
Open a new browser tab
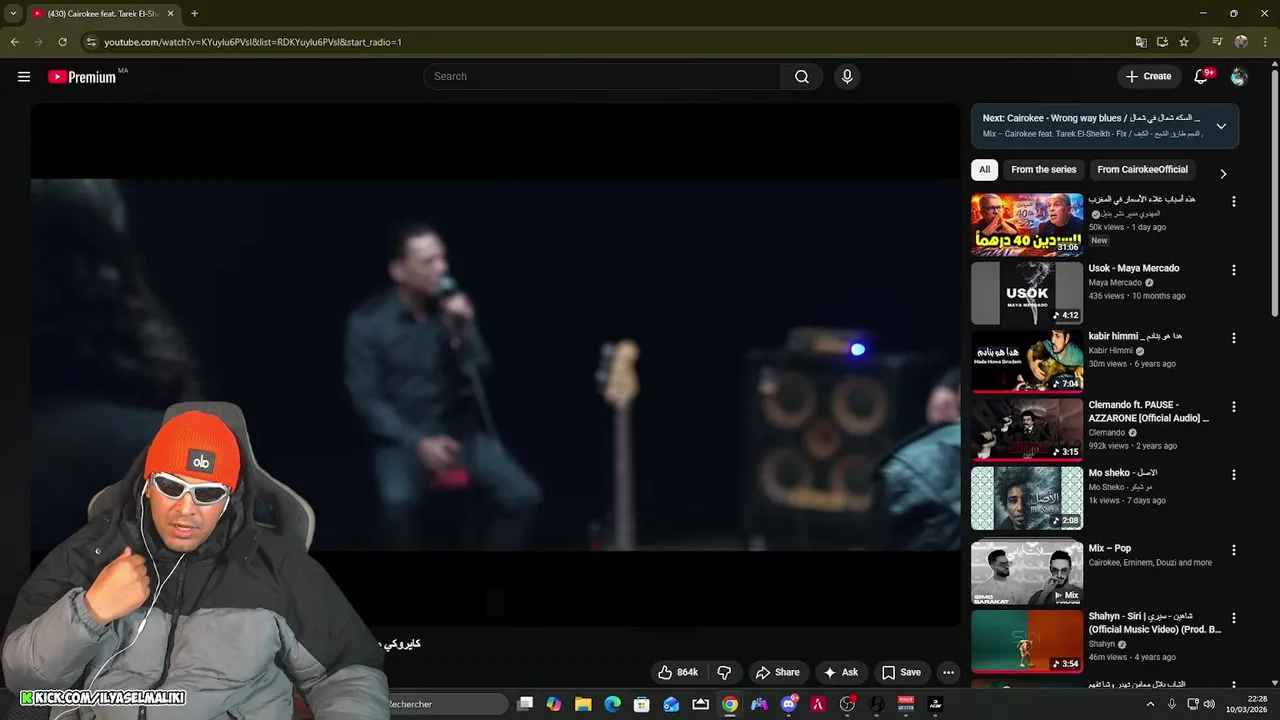coord(194,13)
